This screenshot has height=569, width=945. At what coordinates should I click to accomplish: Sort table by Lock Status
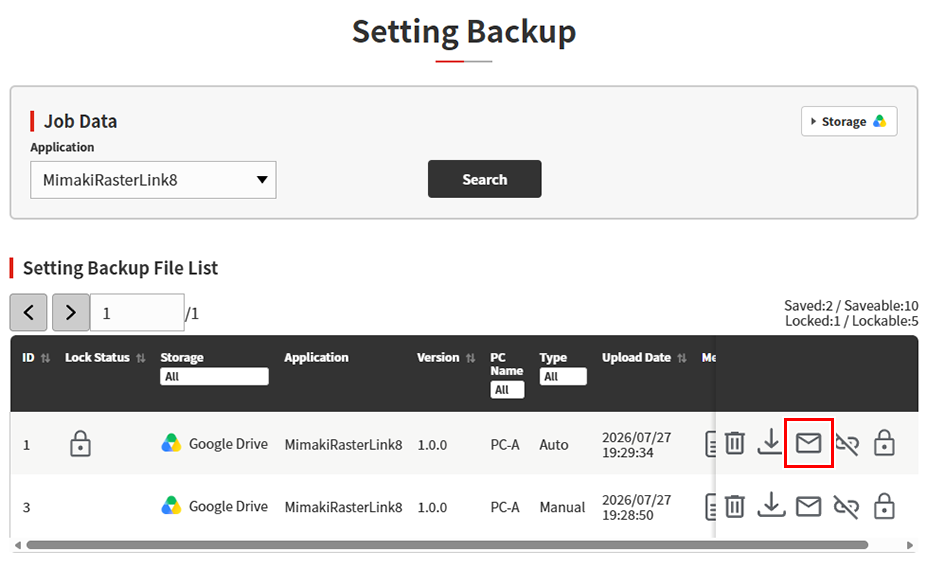click(x=140, y=358)
